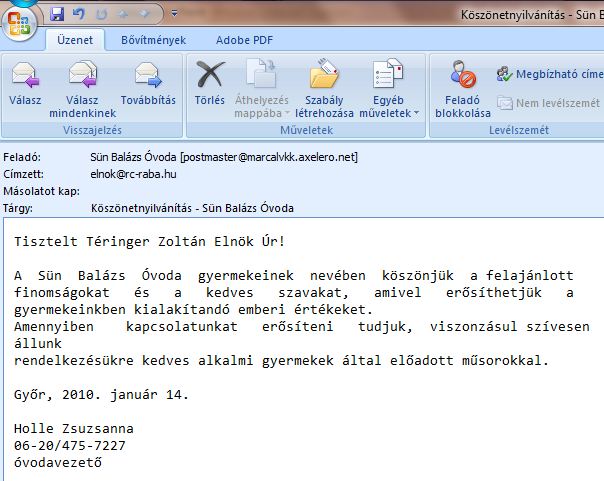Delete the message with Törlés
The width and height of the screenshot is (604, 481).
pos(210,84)
